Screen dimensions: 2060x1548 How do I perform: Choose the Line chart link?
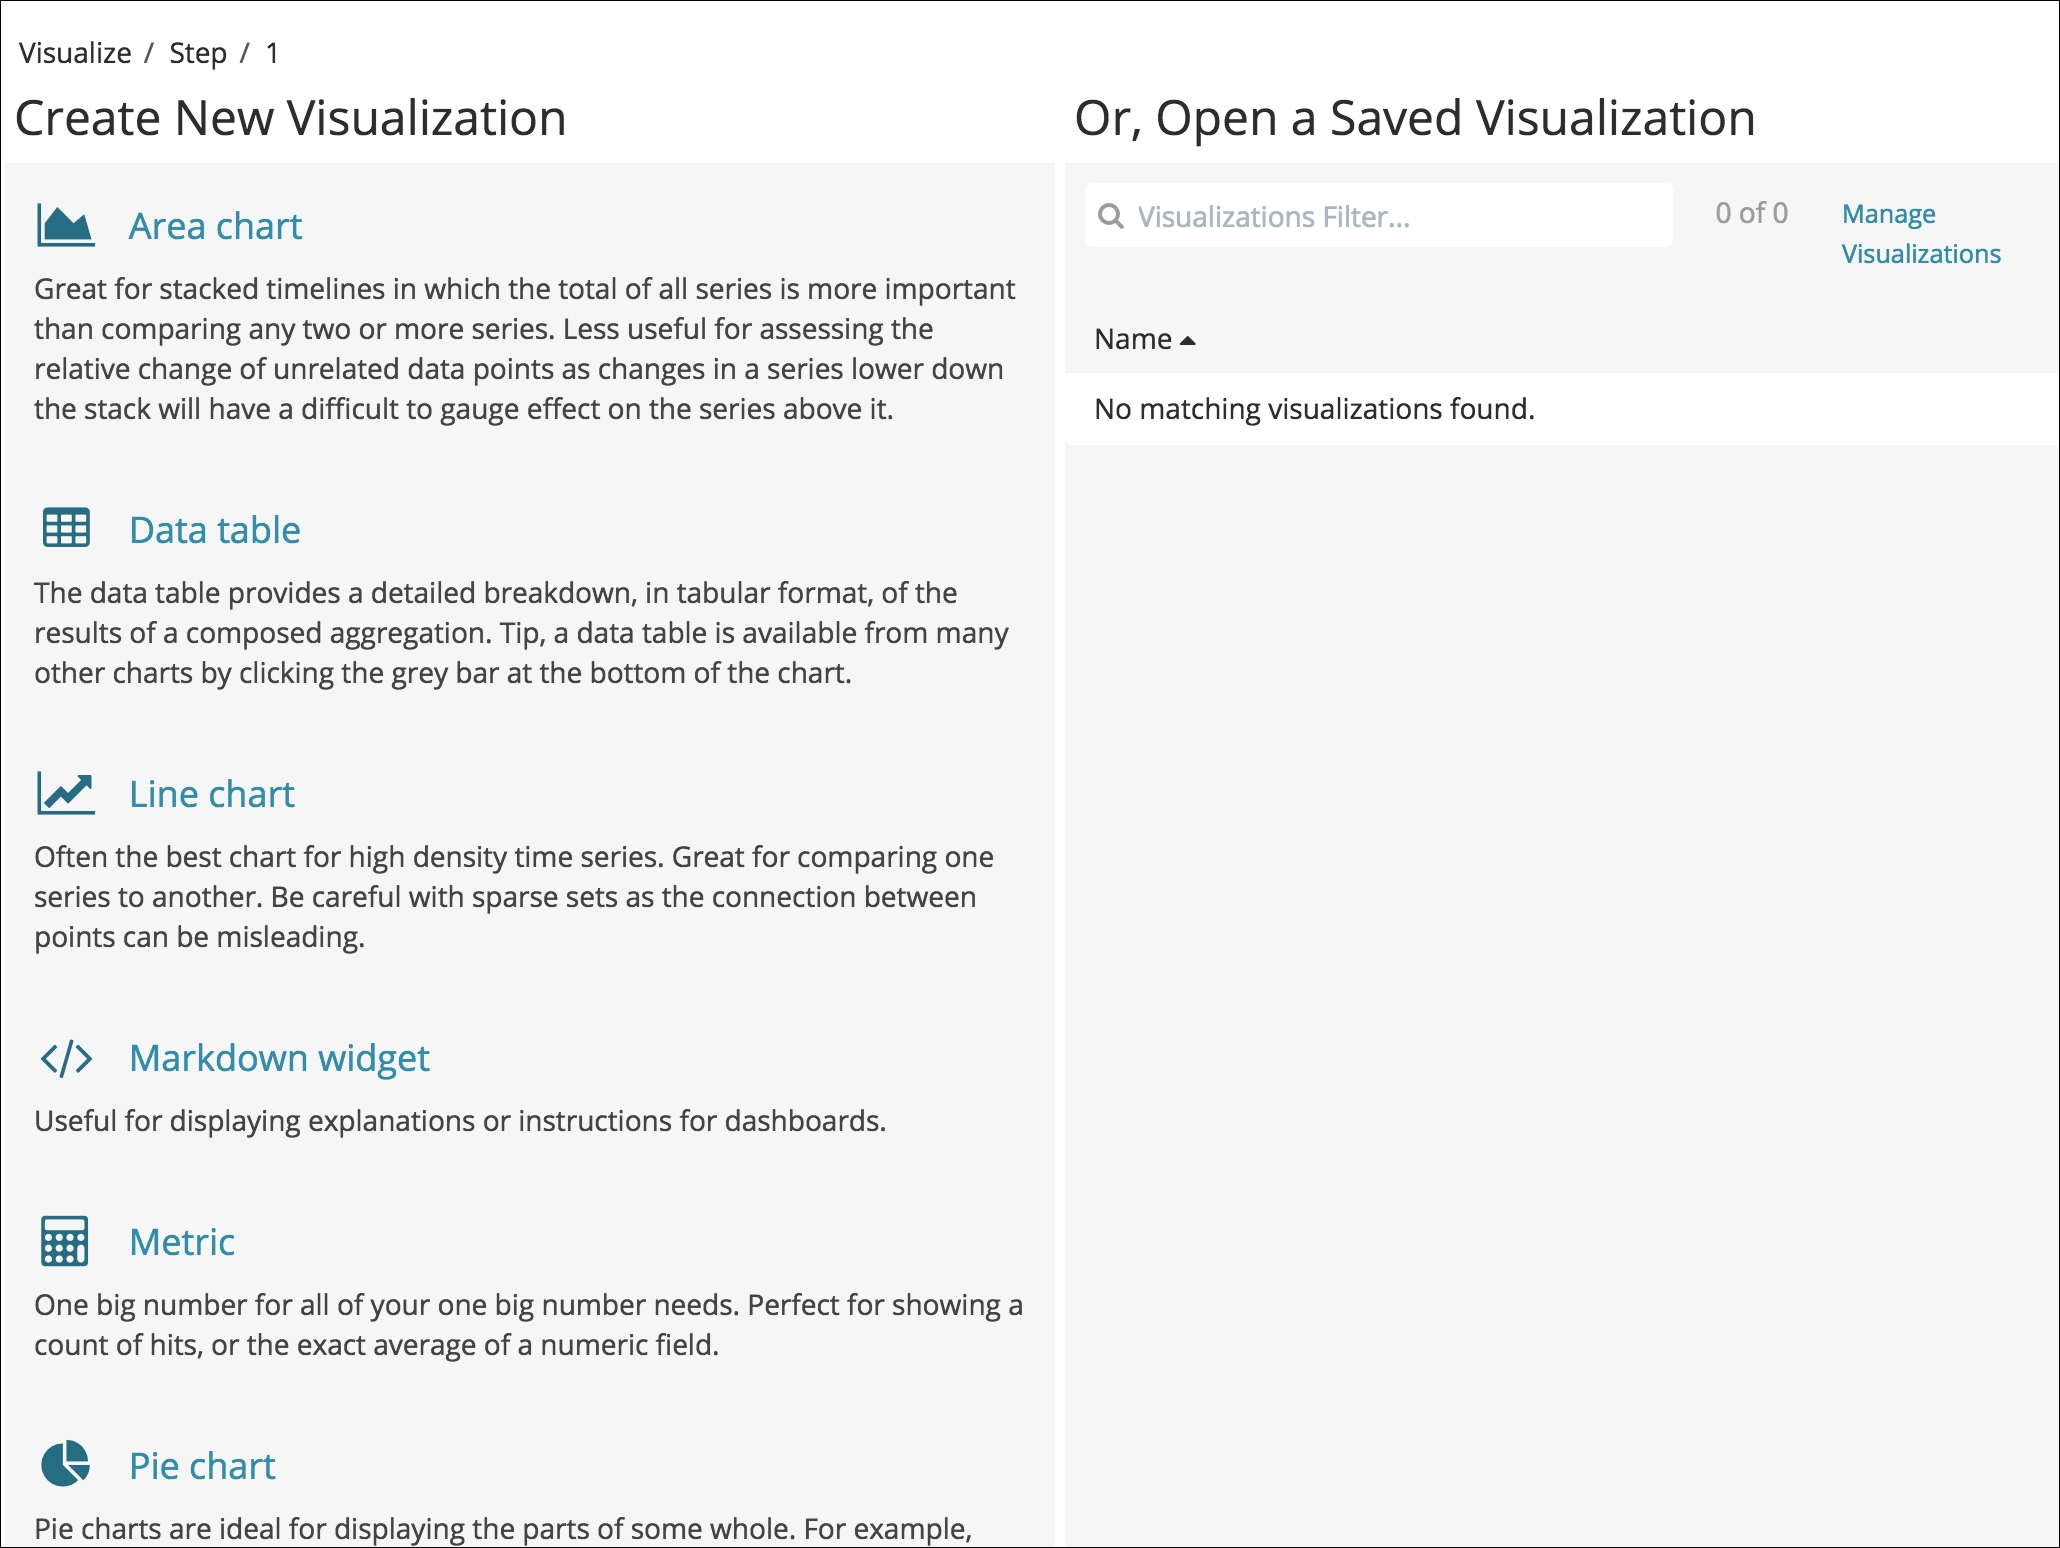212,794
